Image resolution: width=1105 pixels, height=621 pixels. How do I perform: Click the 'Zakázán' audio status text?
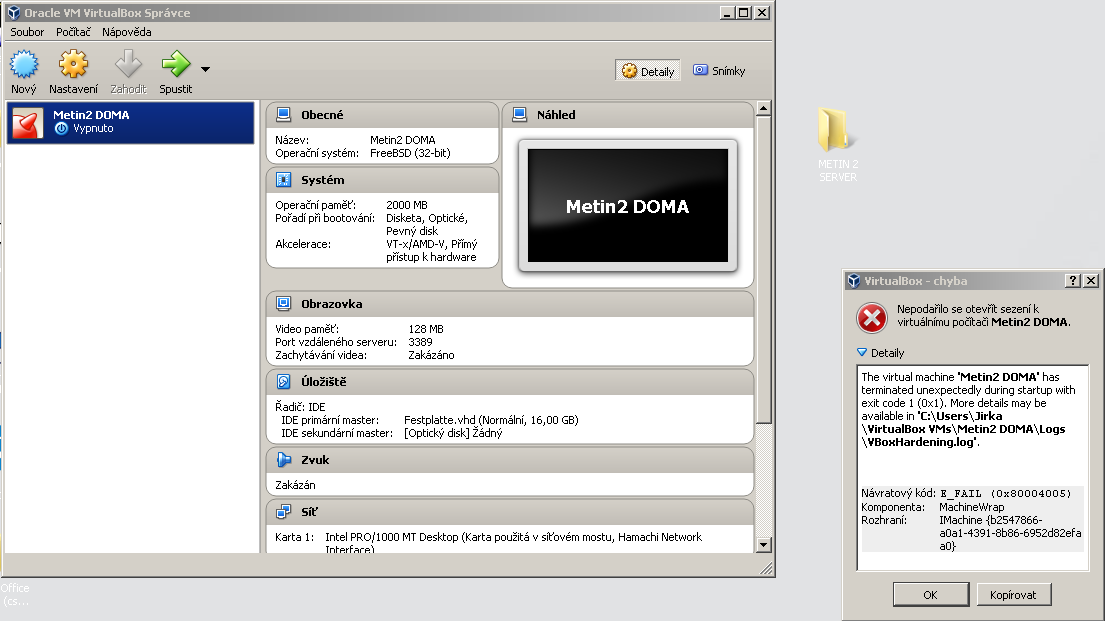pos(295,485)
